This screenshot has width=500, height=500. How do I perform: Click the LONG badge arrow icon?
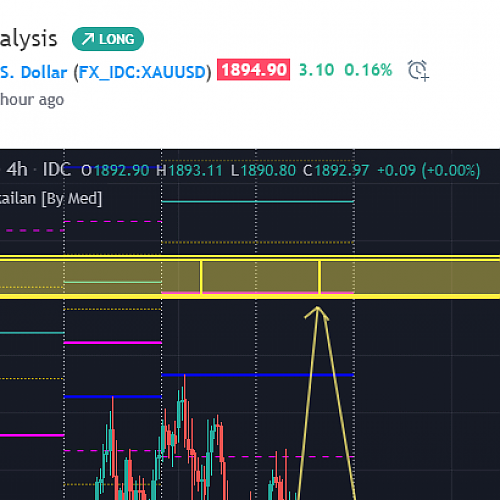(x=88, y=39)
